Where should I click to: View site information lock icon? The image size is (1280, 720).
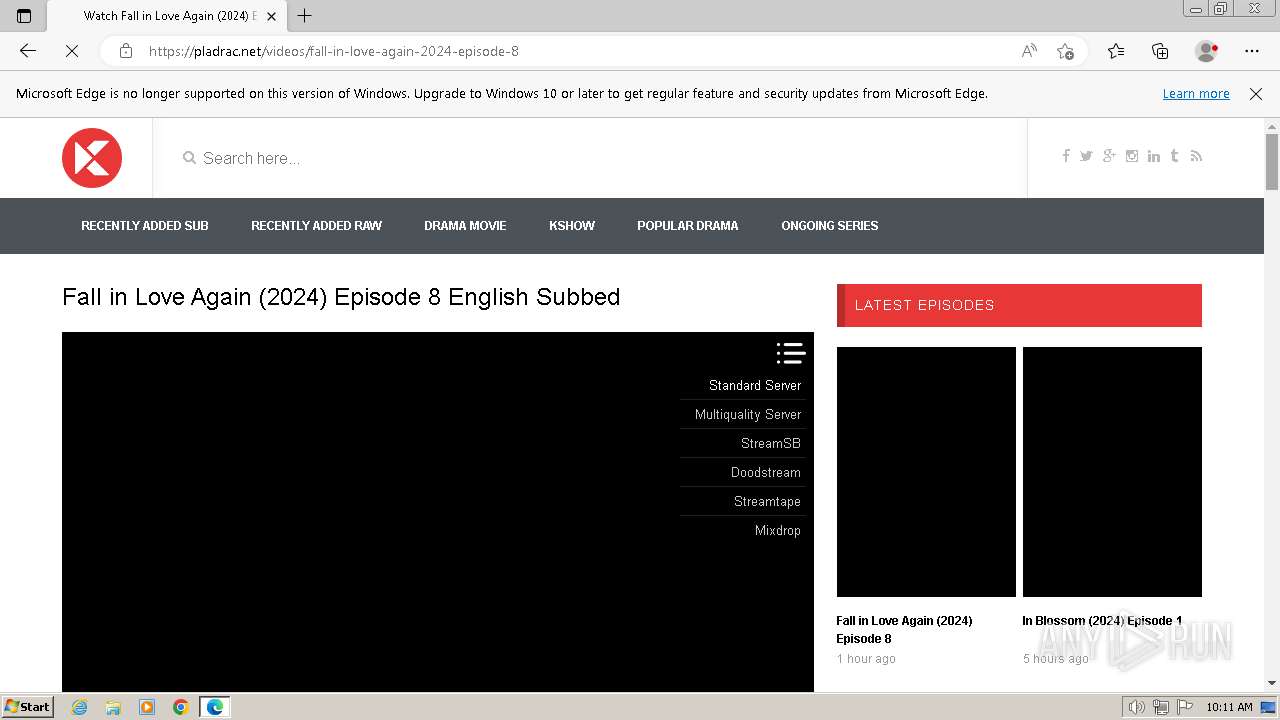(126, 51)
